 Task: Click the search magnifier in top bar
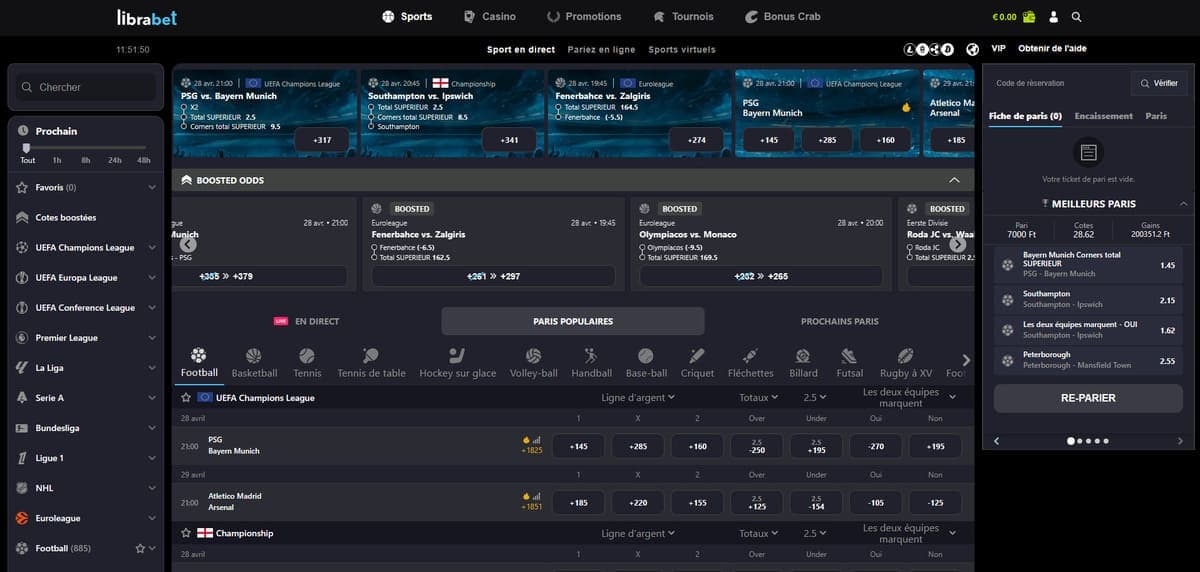point(1077,17)
